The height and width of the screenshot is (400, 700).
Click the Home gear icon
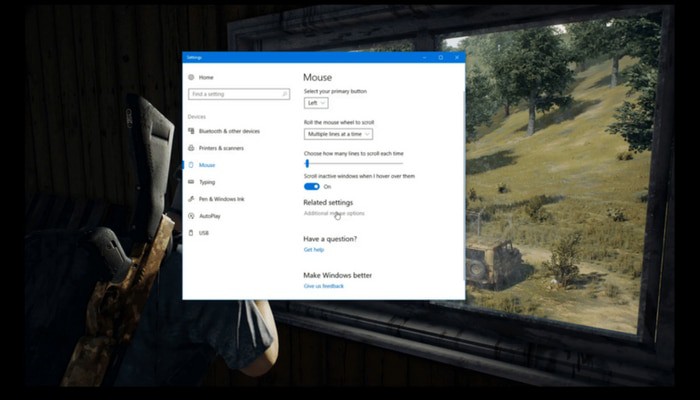tap(191, 77)
